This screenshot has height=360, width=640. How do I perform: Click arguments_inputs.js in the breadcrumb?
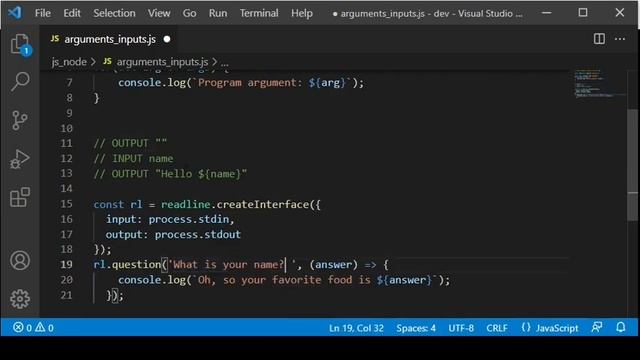coord(162,62)
